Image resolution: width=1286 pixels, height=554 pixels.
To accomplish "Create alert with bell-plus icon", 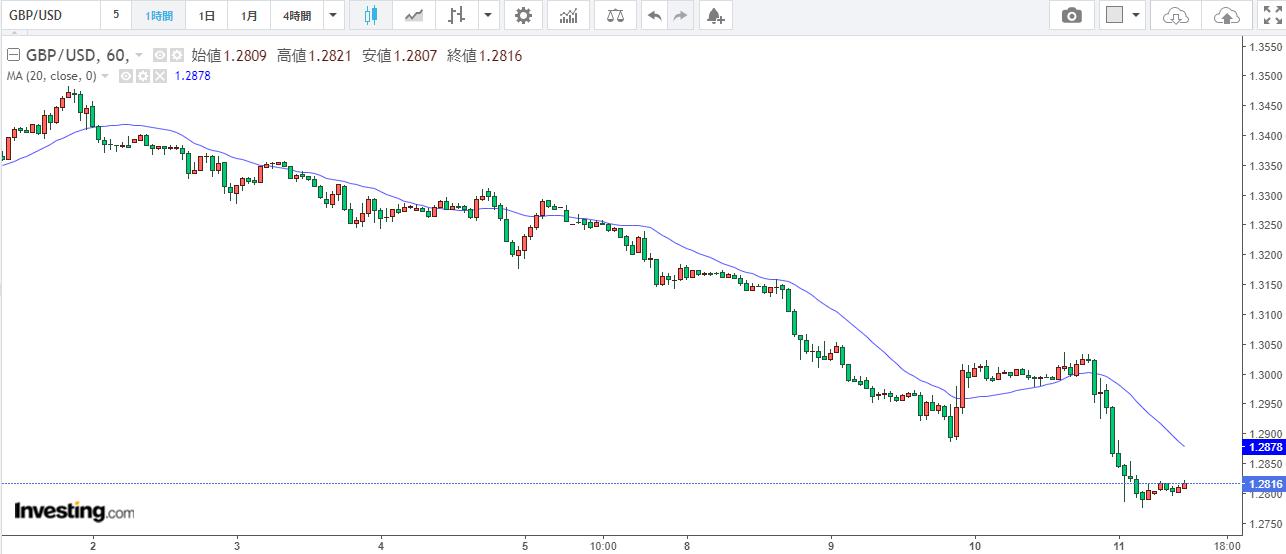I will click(x=714, y=16).
